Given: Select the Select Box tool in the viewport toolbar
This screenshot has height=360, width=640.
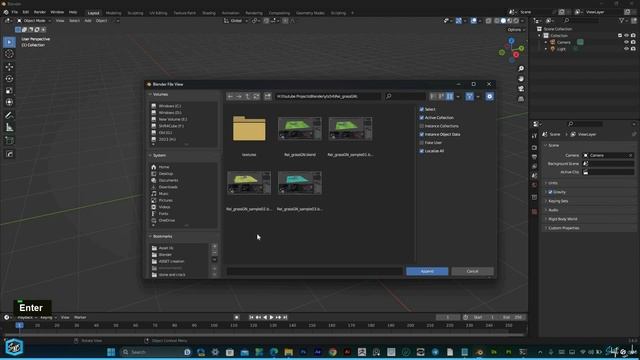Looking at the screenshot, I should click(x=9, y=42).
